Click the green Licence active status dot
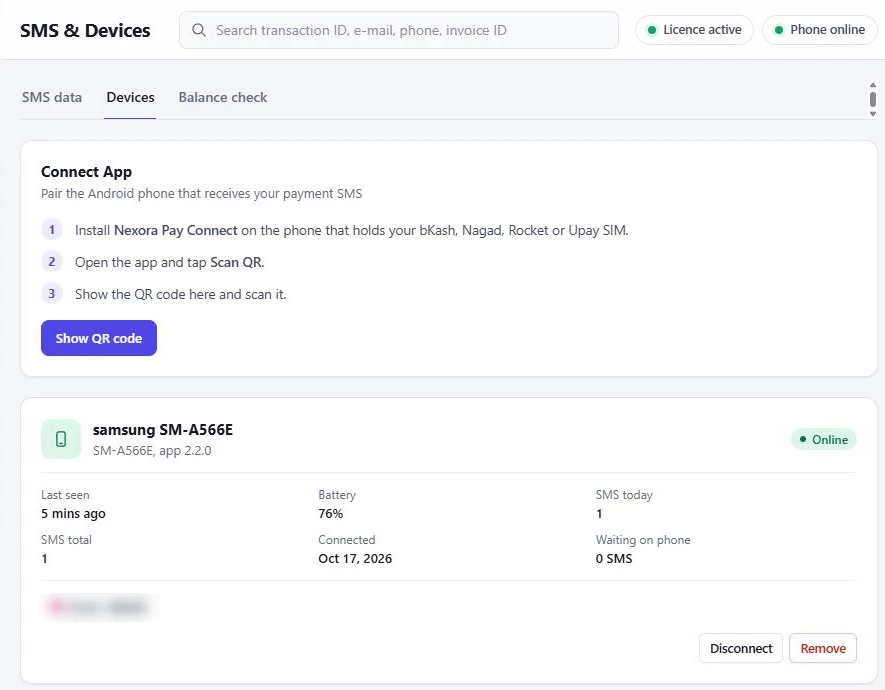Image resolution: width=885 pixels, height=690 pixels. (651, 30)
